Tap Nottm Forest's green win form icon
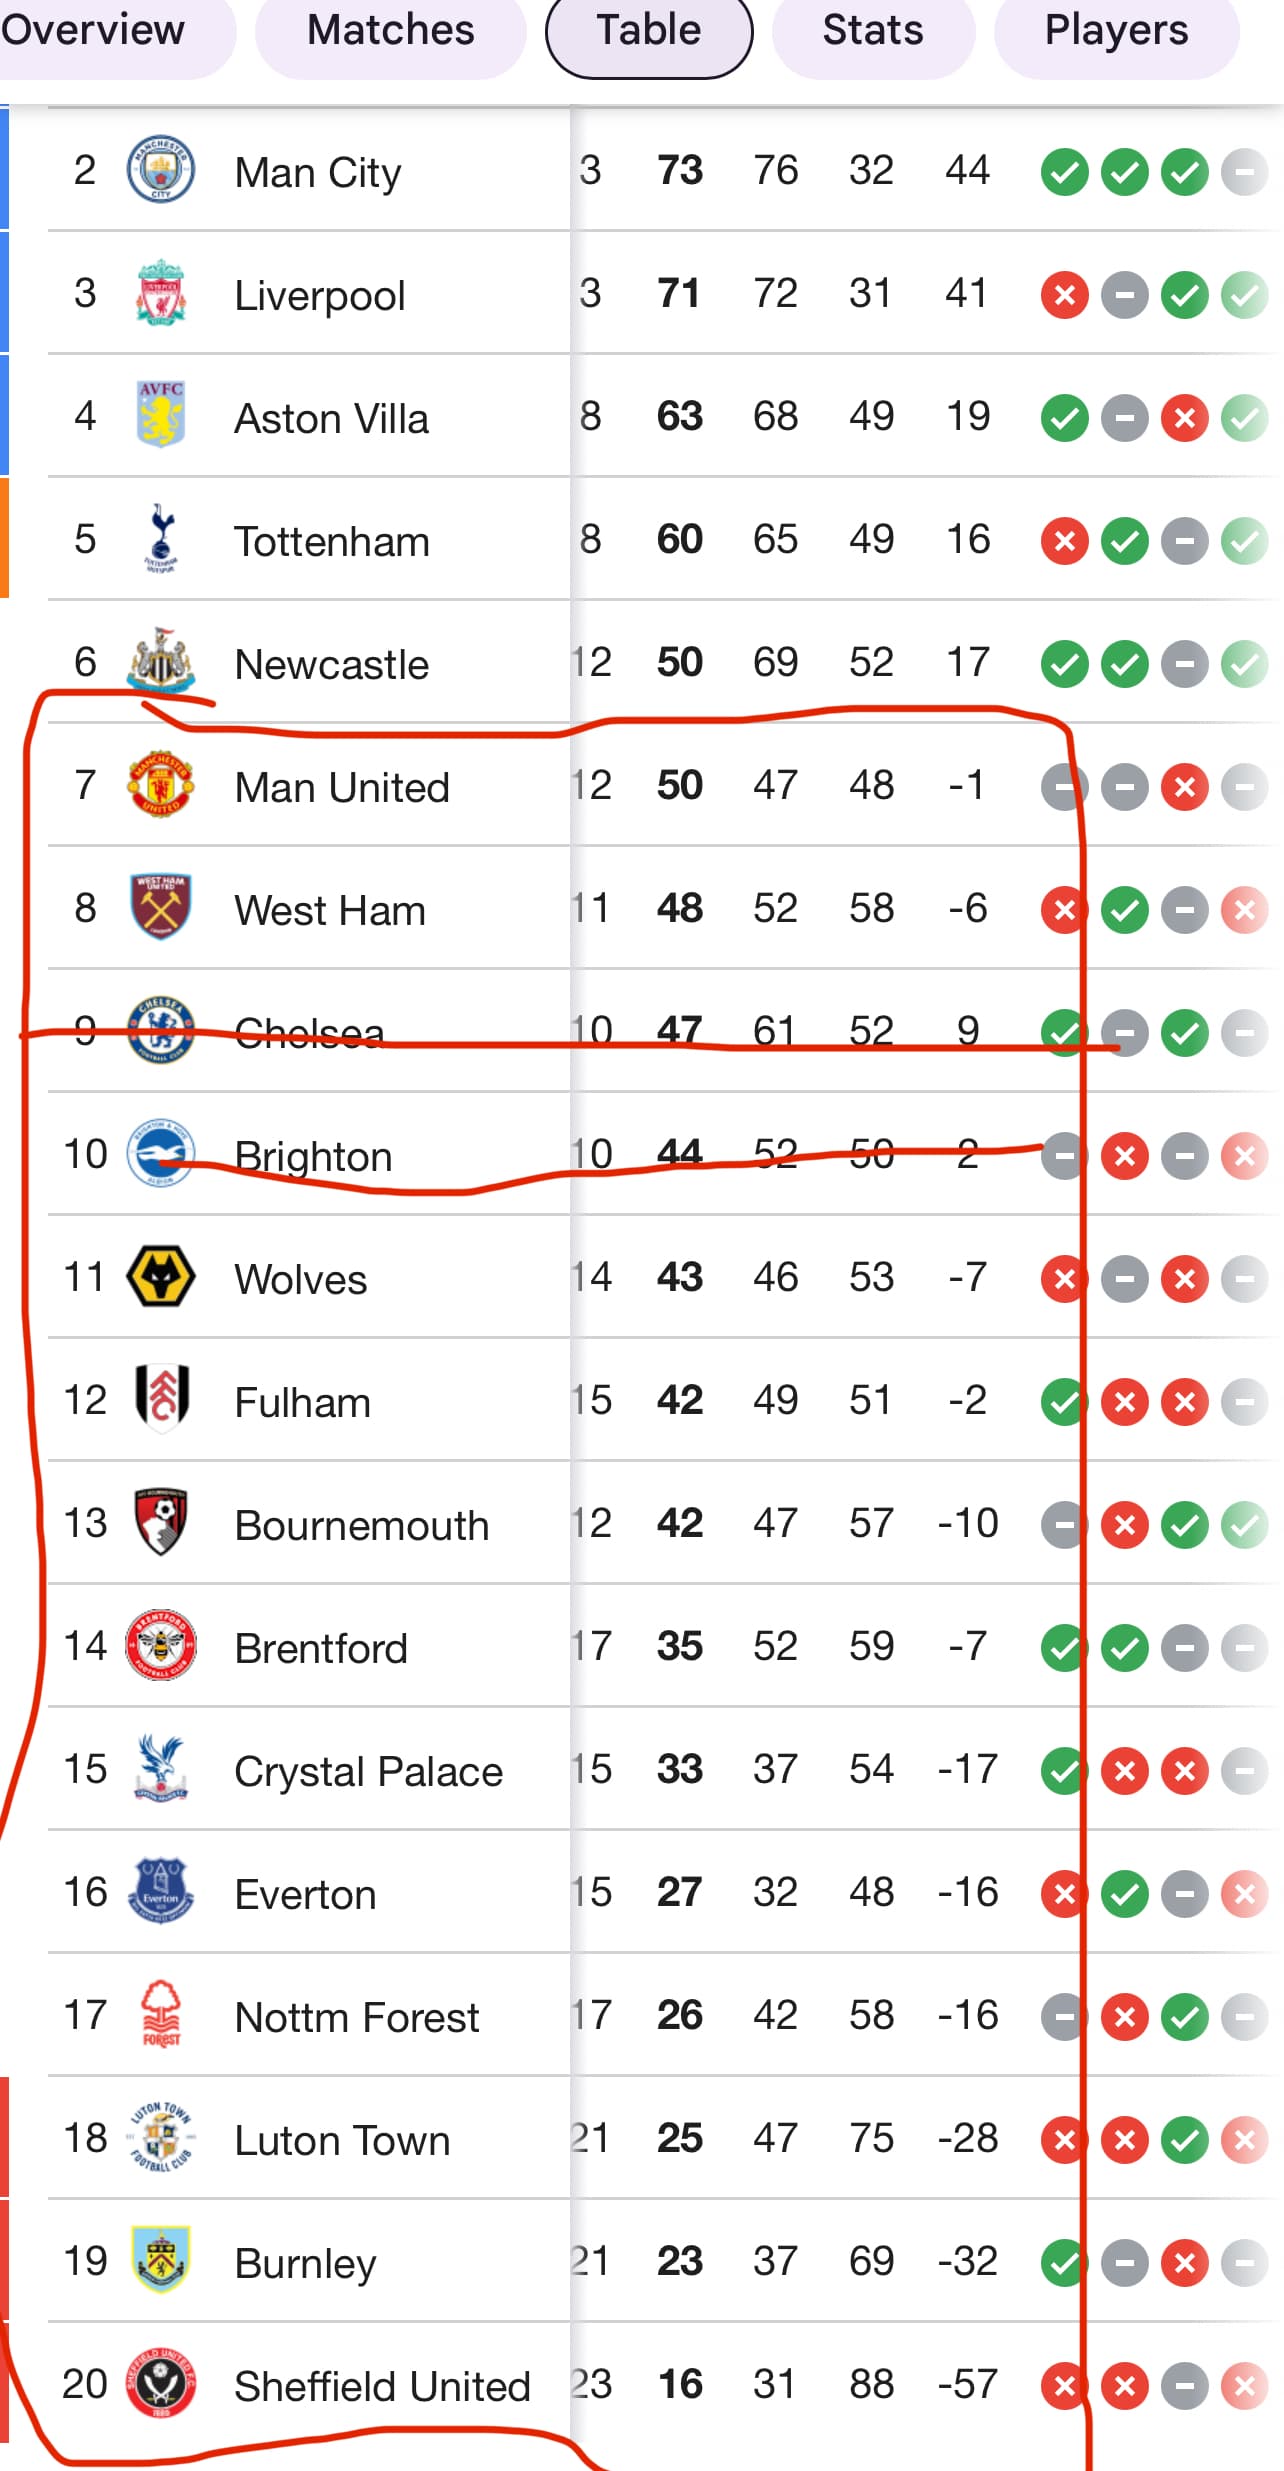This screenshot has width=1284, height=2471. (x=1184, y=2018)
